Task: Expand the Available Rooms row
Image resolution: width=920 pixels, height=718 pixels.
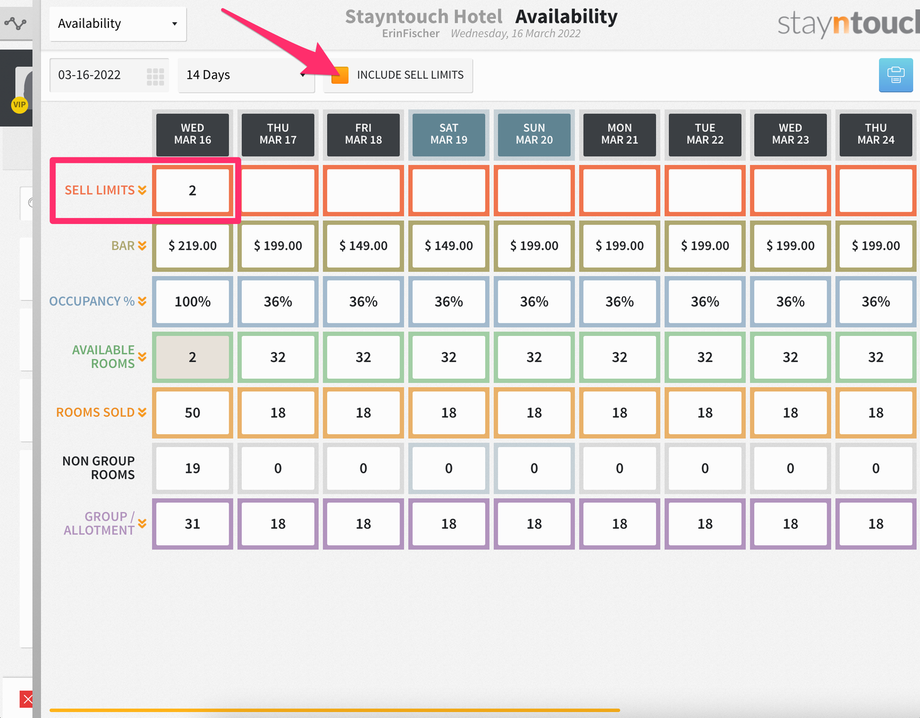Action: [x=142, y=357]
